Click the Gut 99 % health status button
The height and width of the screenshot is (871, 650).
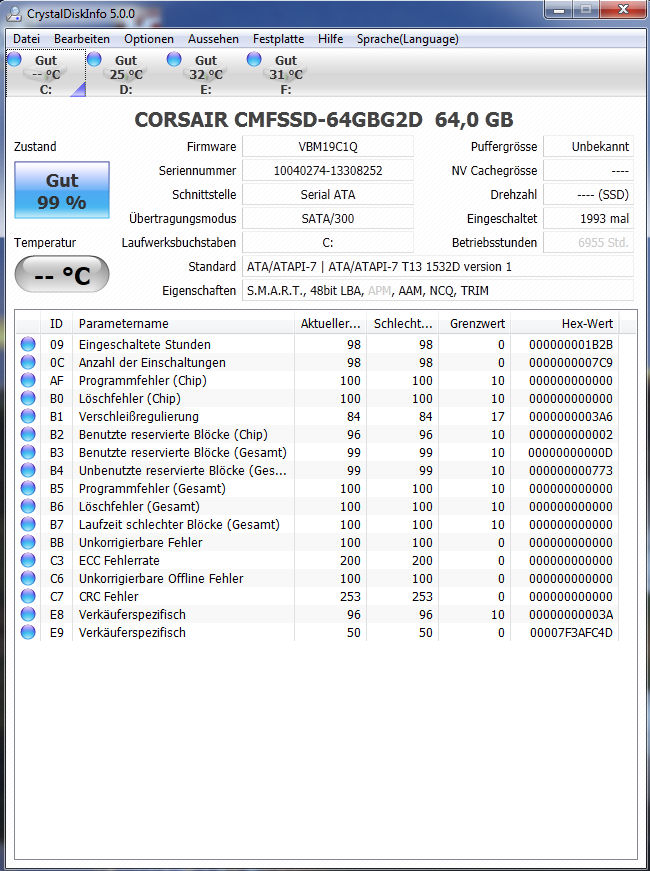point(62,190)
